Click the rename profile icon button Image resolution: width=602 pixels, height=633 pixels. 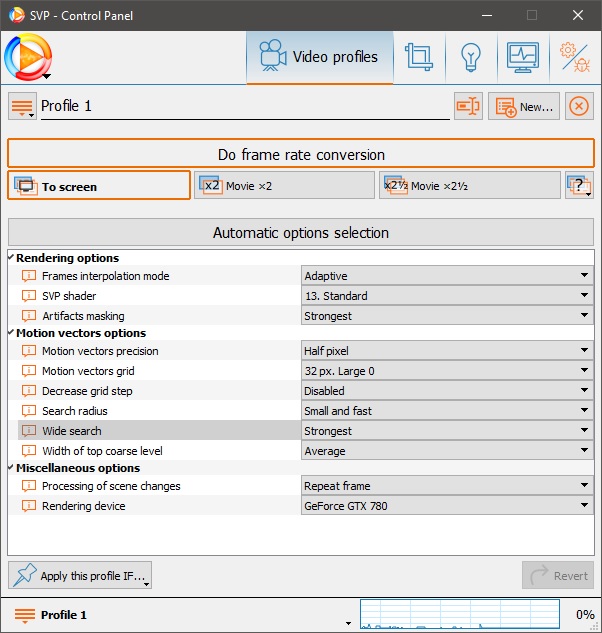[x=468, y=106]
